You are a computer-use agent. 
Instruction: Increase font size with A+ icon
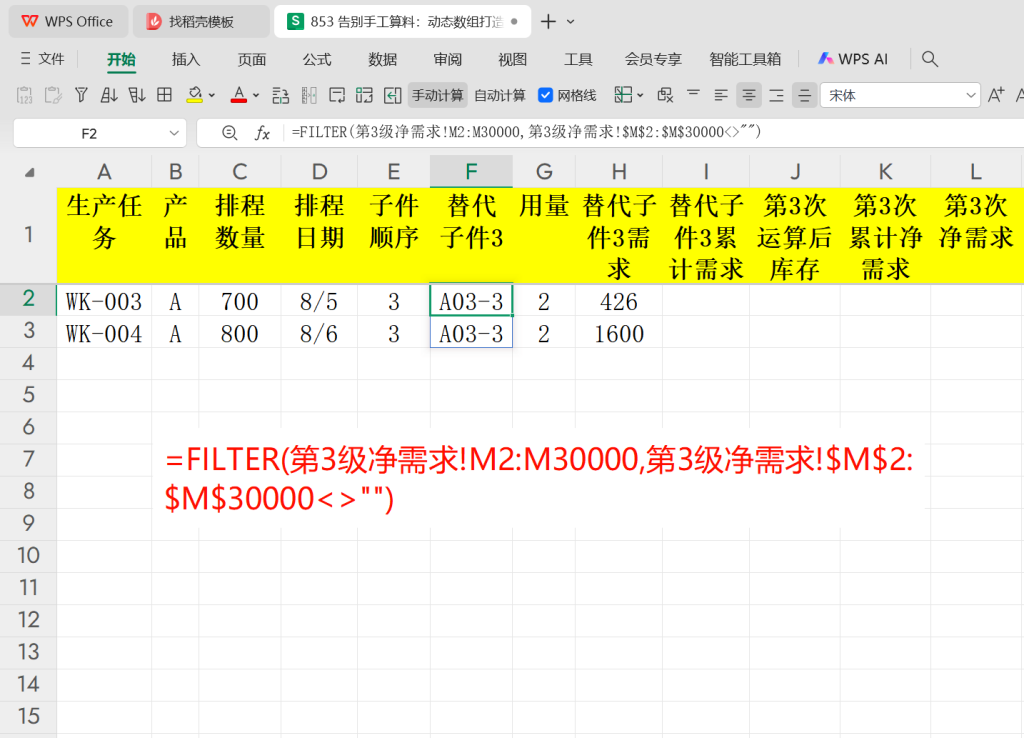click(996, 95)
